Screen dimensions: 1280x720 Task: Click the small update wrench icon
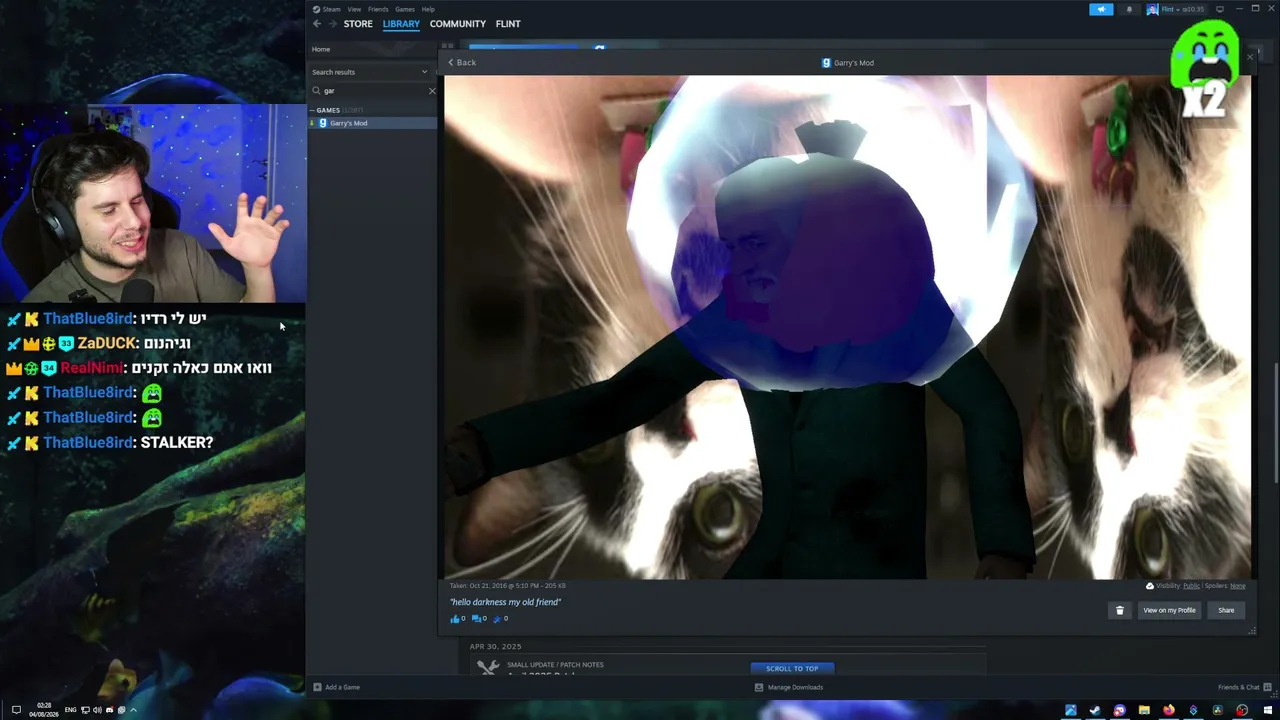pos(487,667)
